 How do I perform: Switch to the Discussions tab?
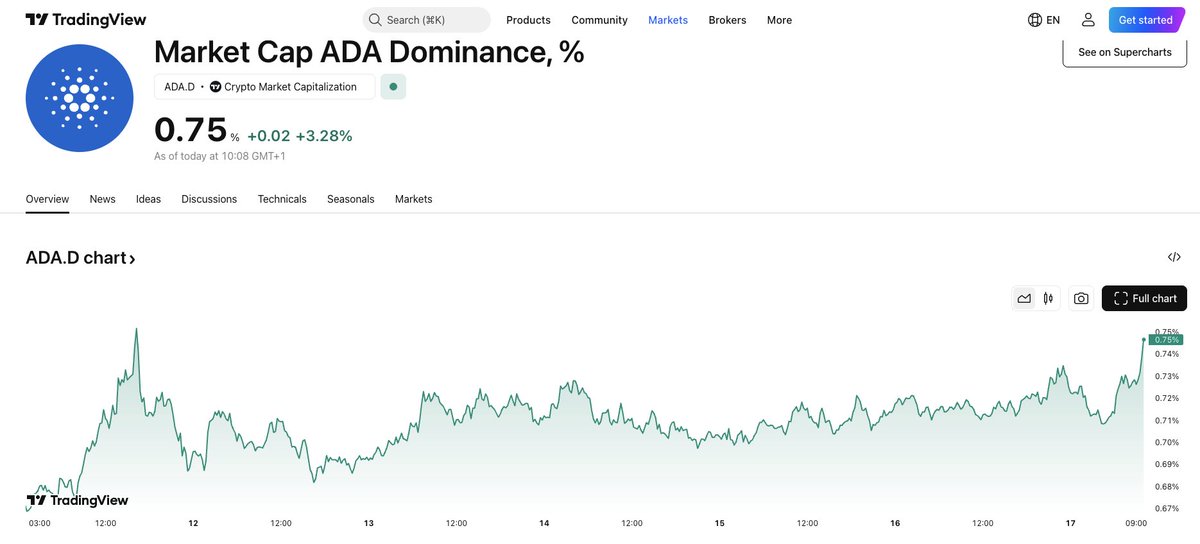click(209, 199)
